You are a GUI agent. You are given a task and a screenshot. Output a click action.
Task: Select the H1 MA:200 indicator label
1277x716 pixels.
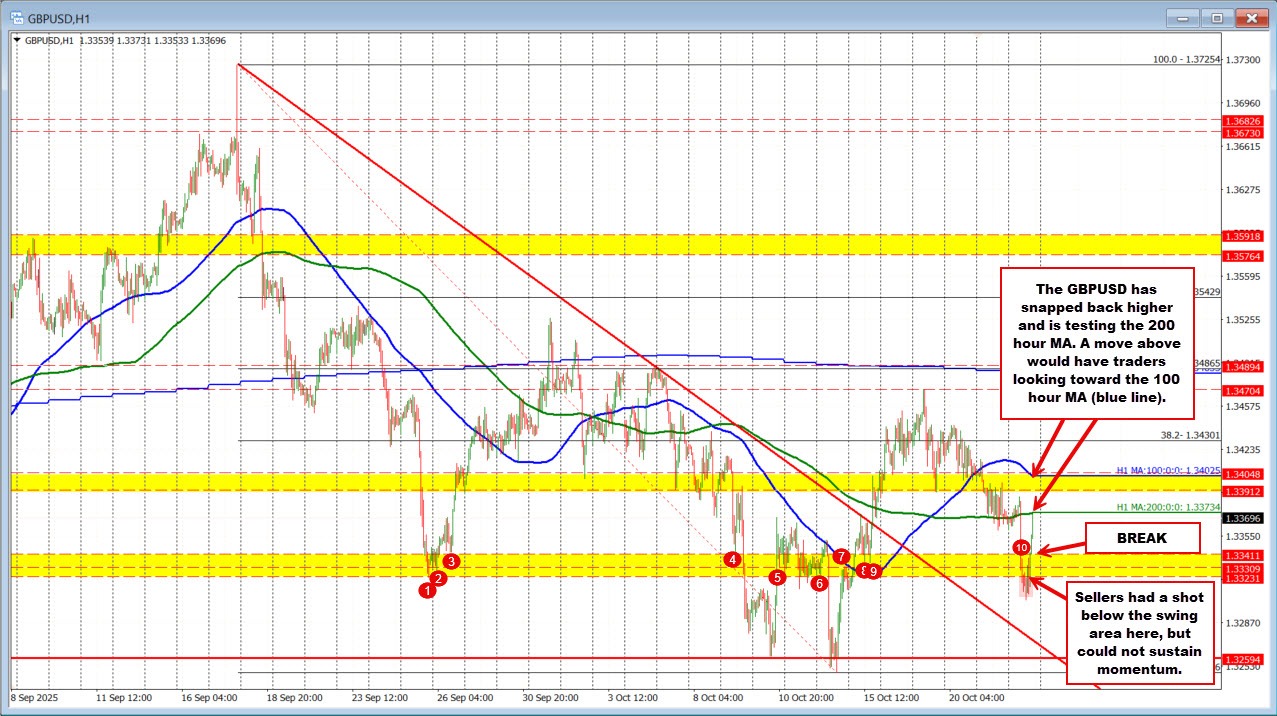1164,508
